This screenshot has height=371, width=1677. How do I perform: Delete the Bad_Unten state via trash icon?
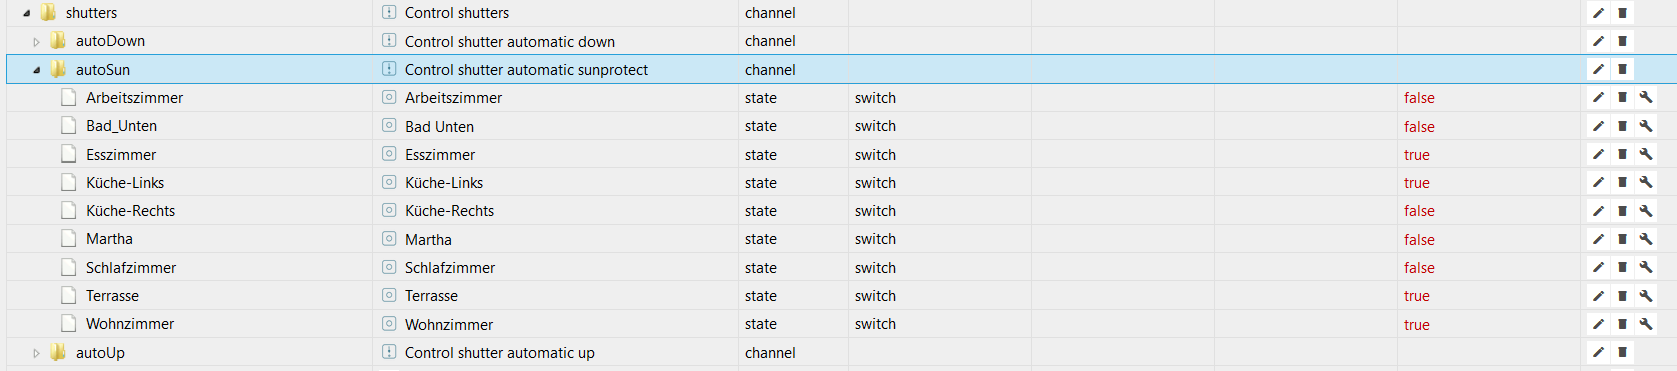click(1622, 126)
